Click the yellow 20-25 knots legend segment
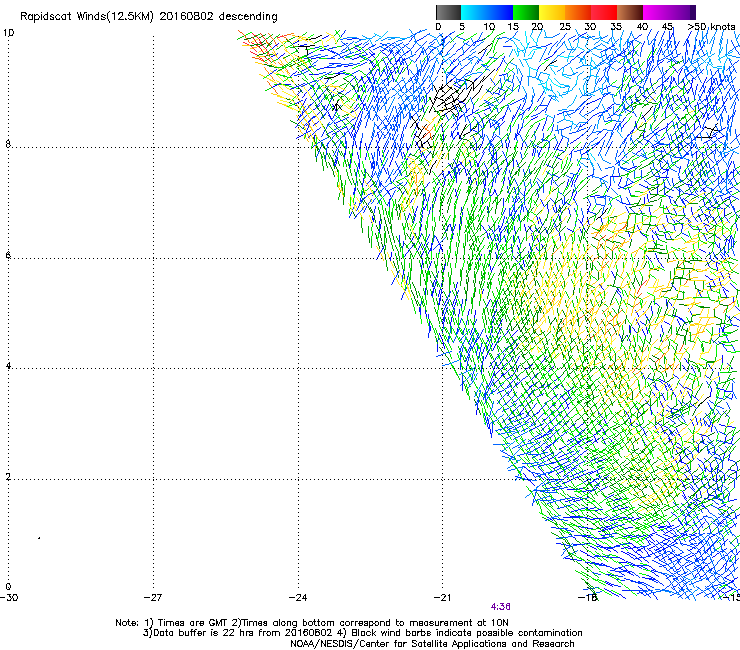 pos(552,12)
